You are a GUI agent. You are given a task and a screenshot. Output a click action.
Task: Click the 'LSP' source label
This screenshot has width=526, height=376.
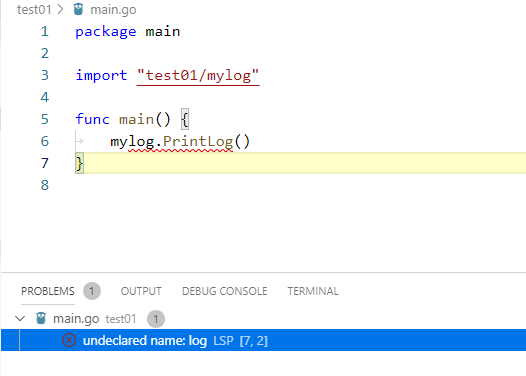pyautogui.click(x=223, y=340)
